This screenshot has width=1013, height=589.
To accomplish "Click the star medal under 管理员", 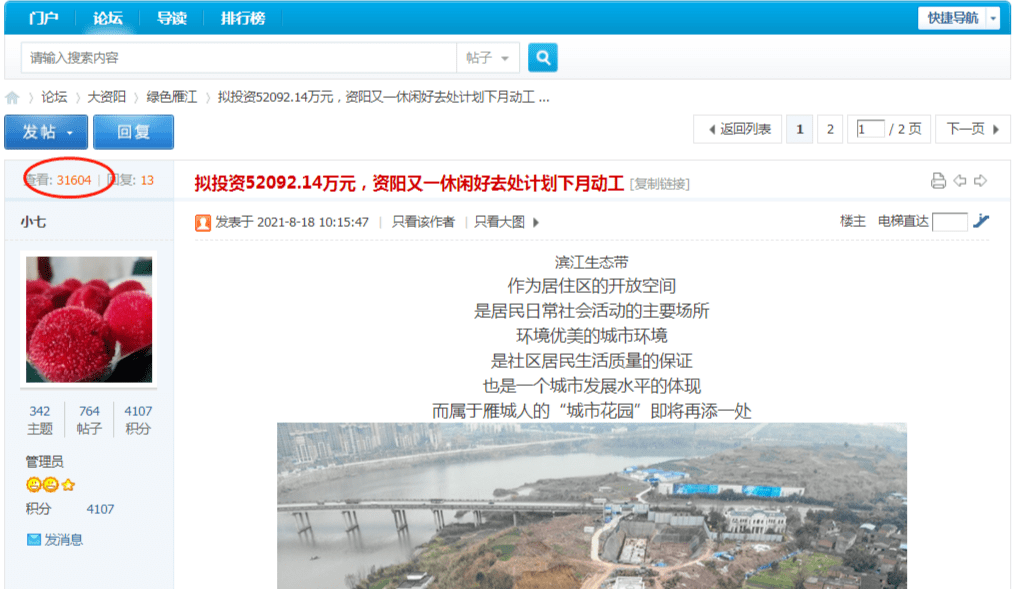I will point(69,483).
